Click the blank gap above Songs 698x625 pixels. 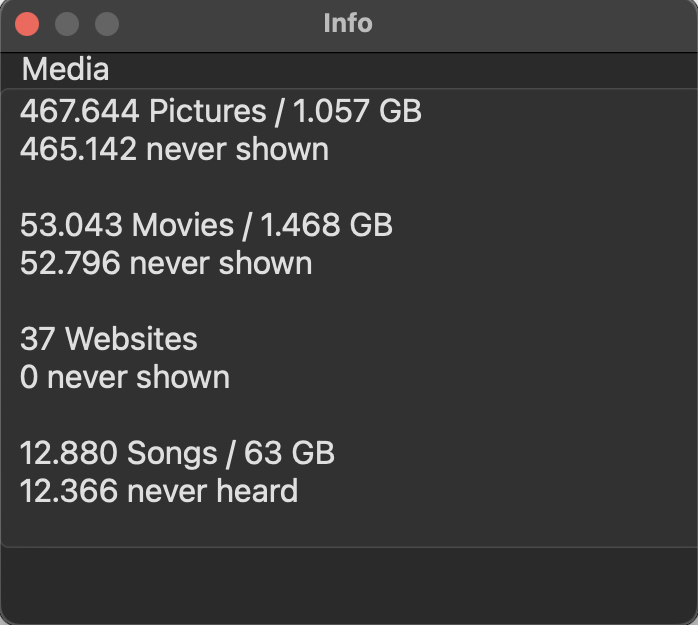(349, 415)
